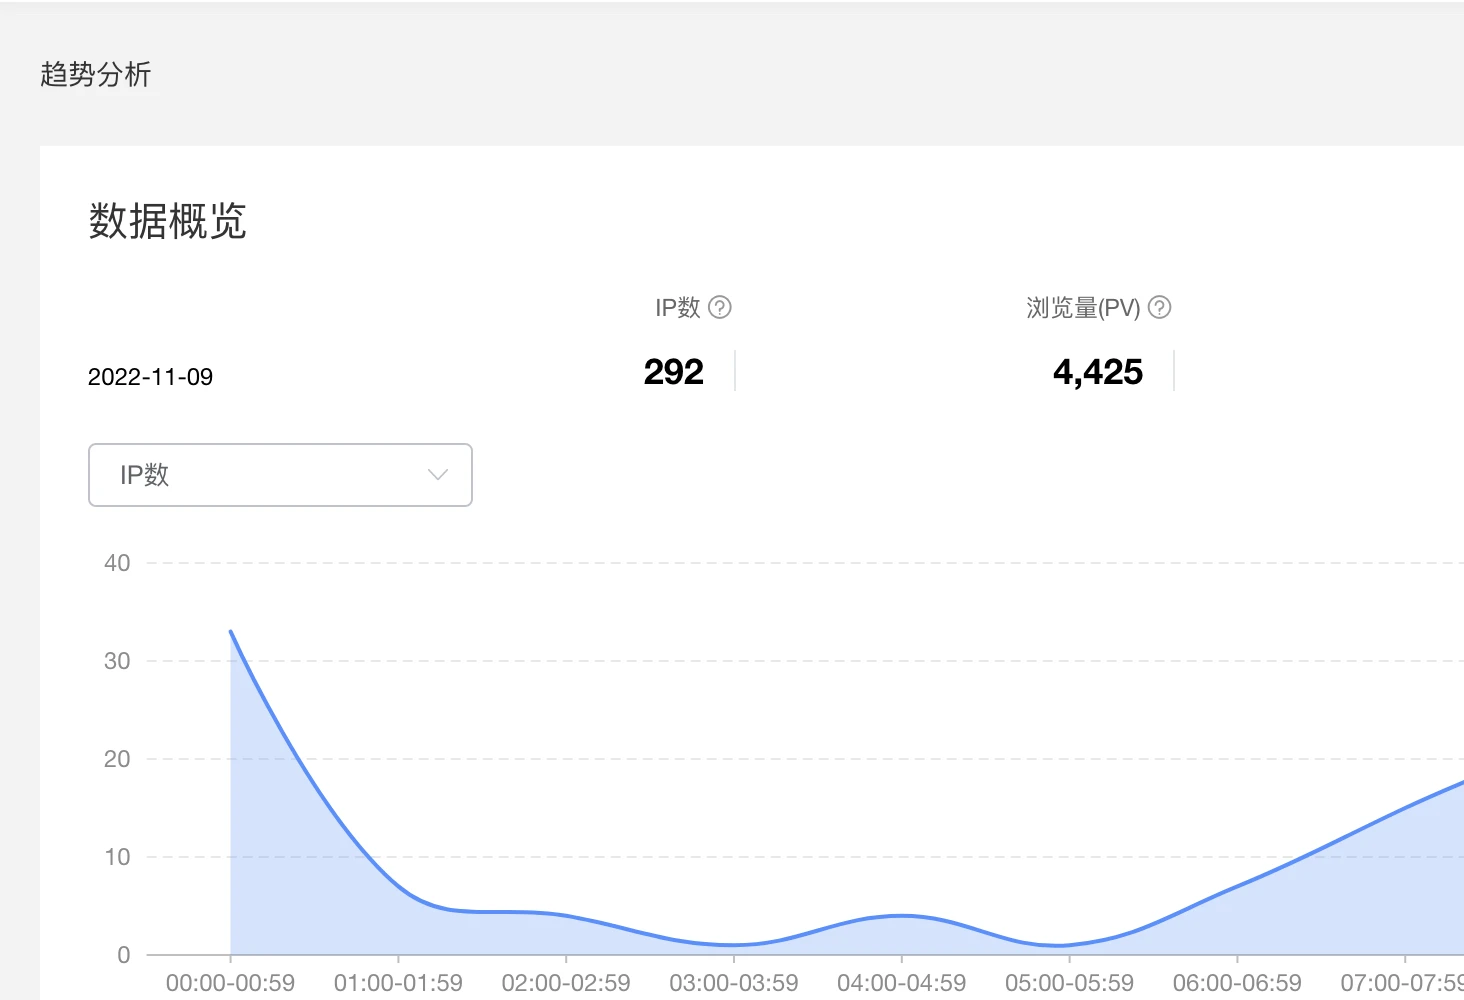1464x1000 pixels.
Task: Select the 02:00-02:59 time axis label
Action: pyautogui.click(x=566, y=983)
